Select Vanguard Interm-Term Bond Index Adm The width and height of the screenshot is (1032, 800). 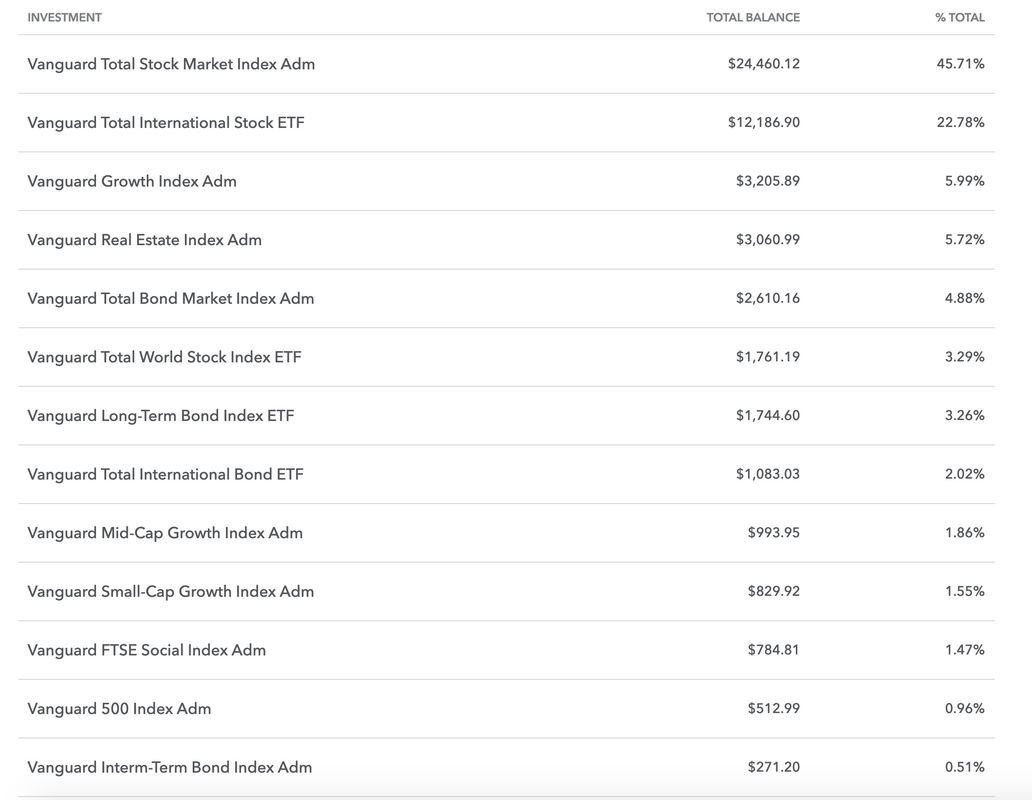click(170, 766)
